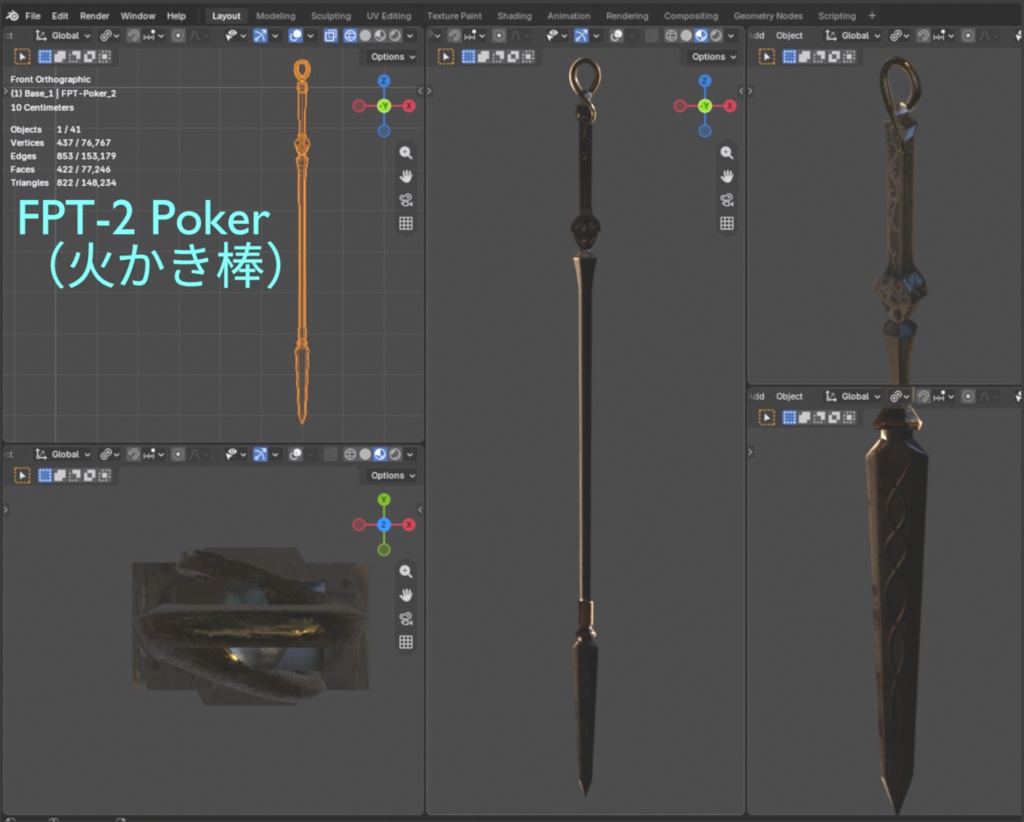
Task: Open Options dropdown in the Front Orthographic viewport
Action: (392, 57)
